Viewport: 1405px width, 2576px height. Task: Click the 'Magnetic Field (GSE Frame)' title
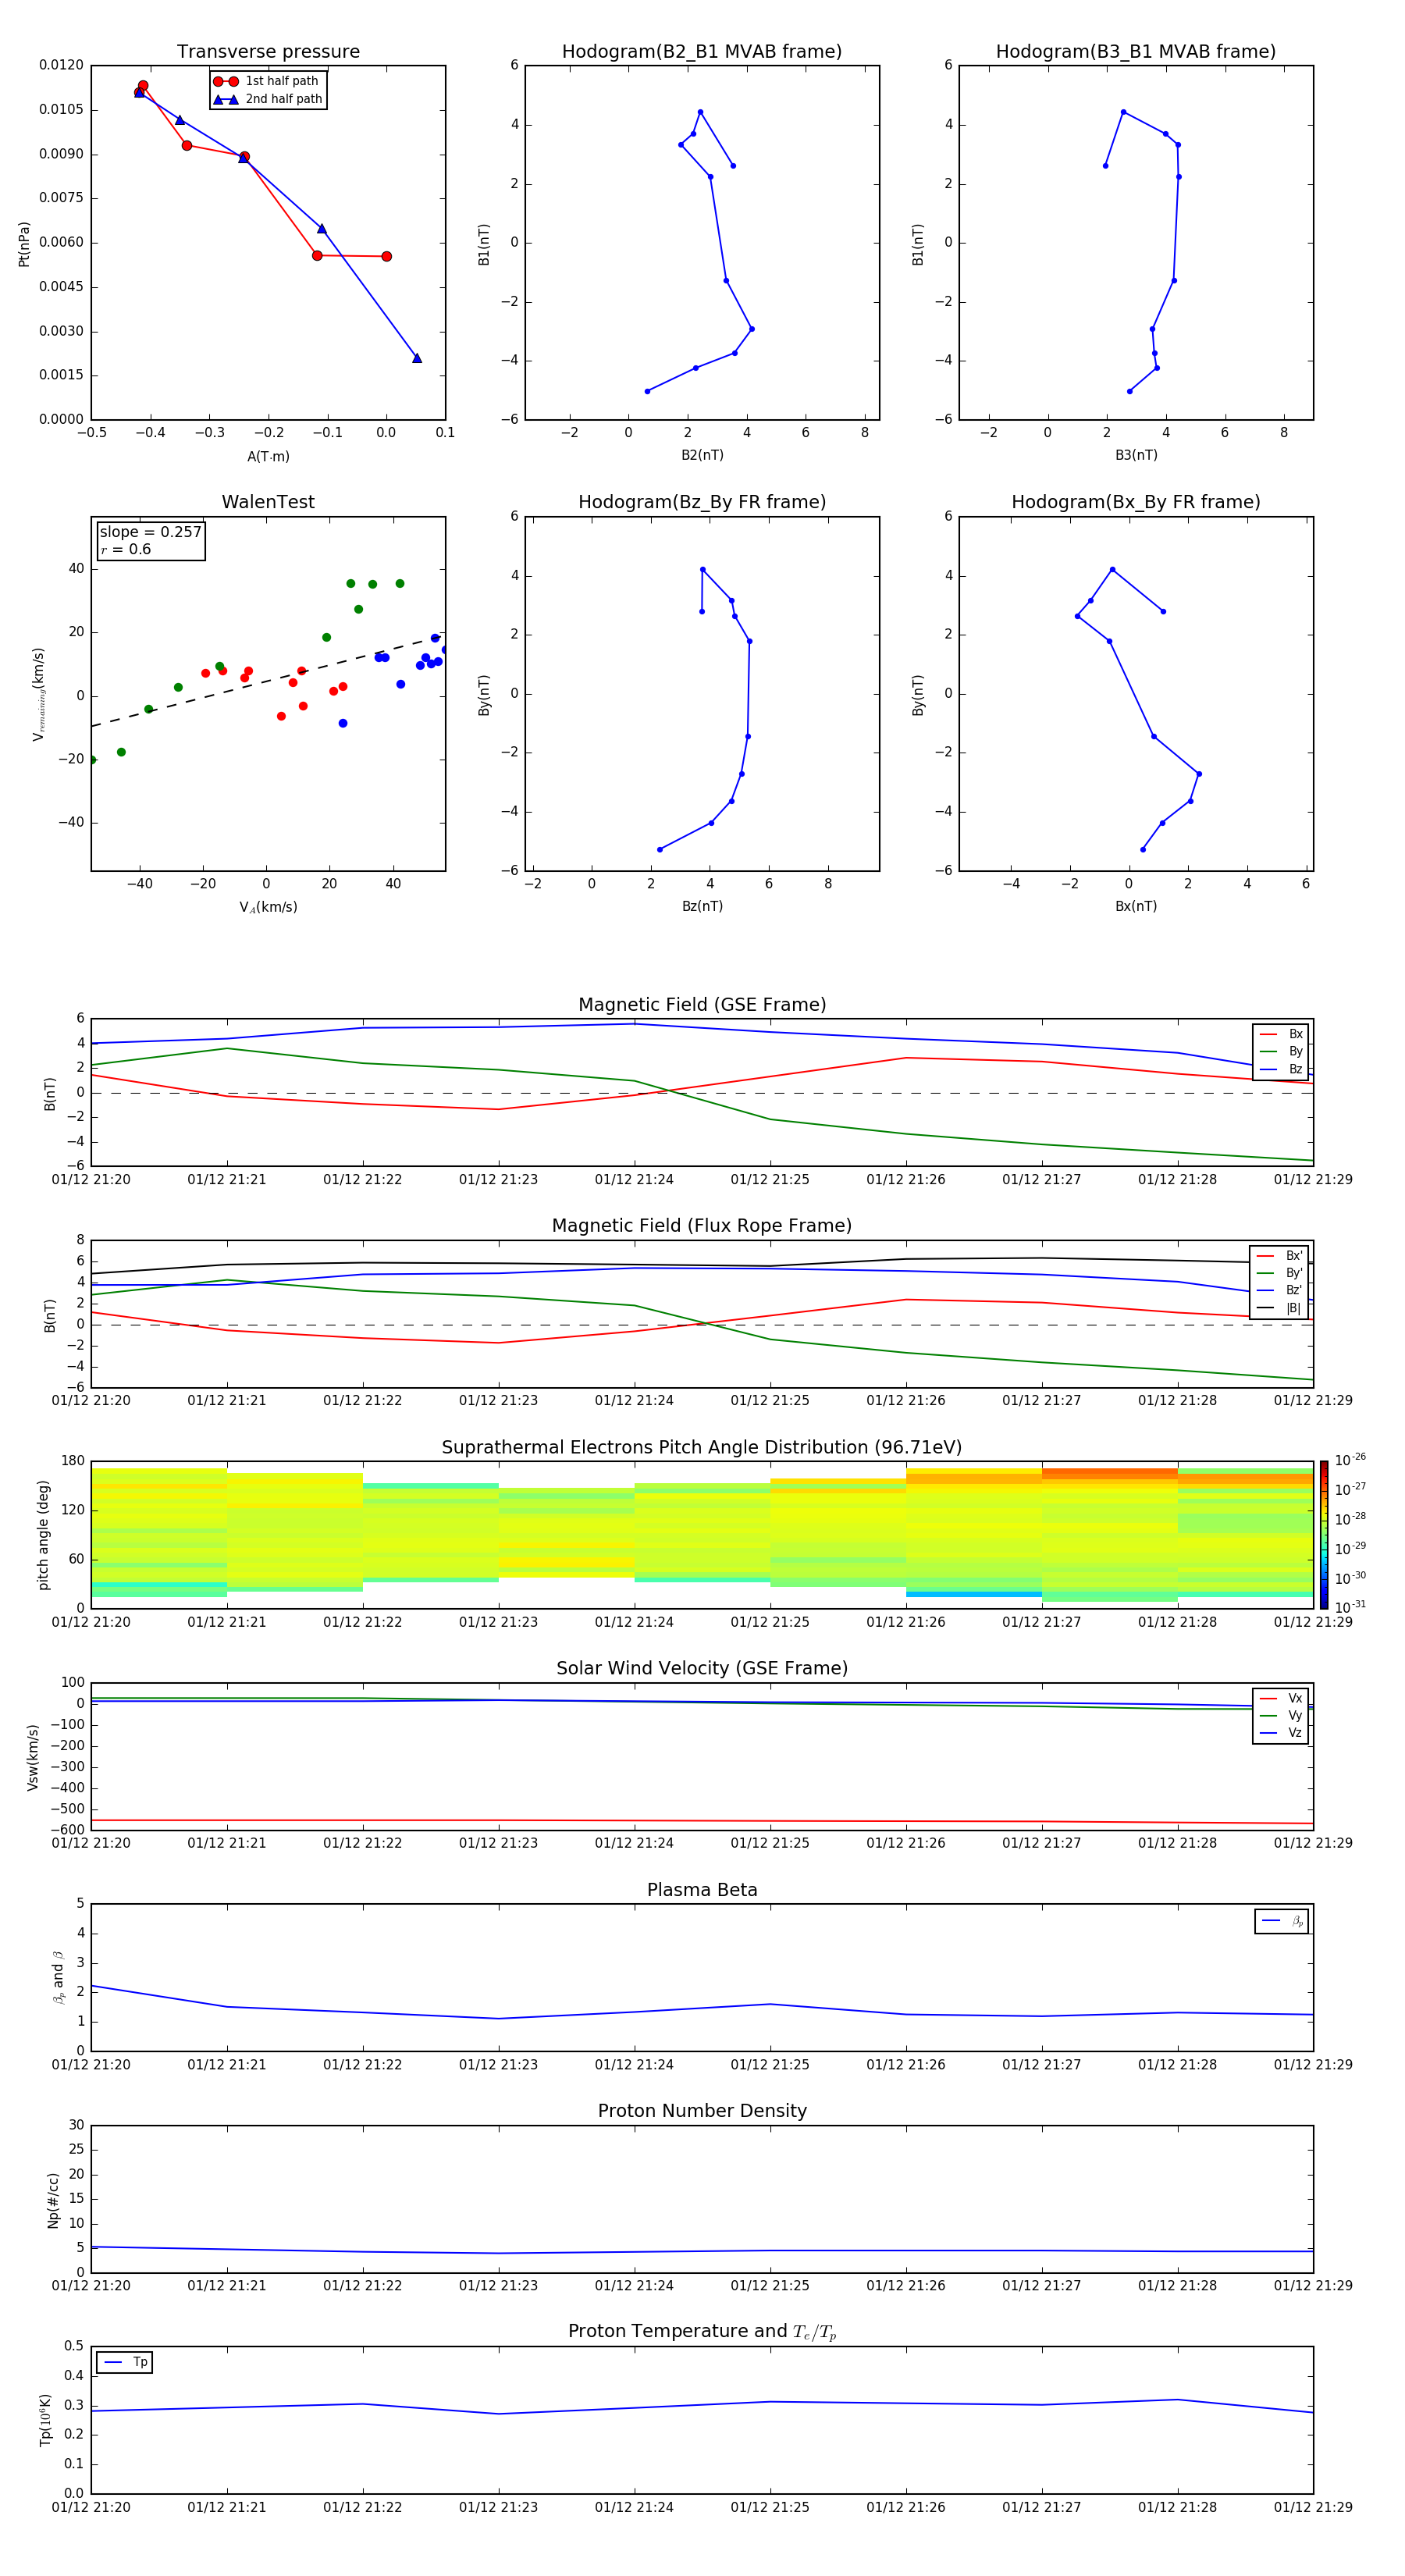[702, 1005]
